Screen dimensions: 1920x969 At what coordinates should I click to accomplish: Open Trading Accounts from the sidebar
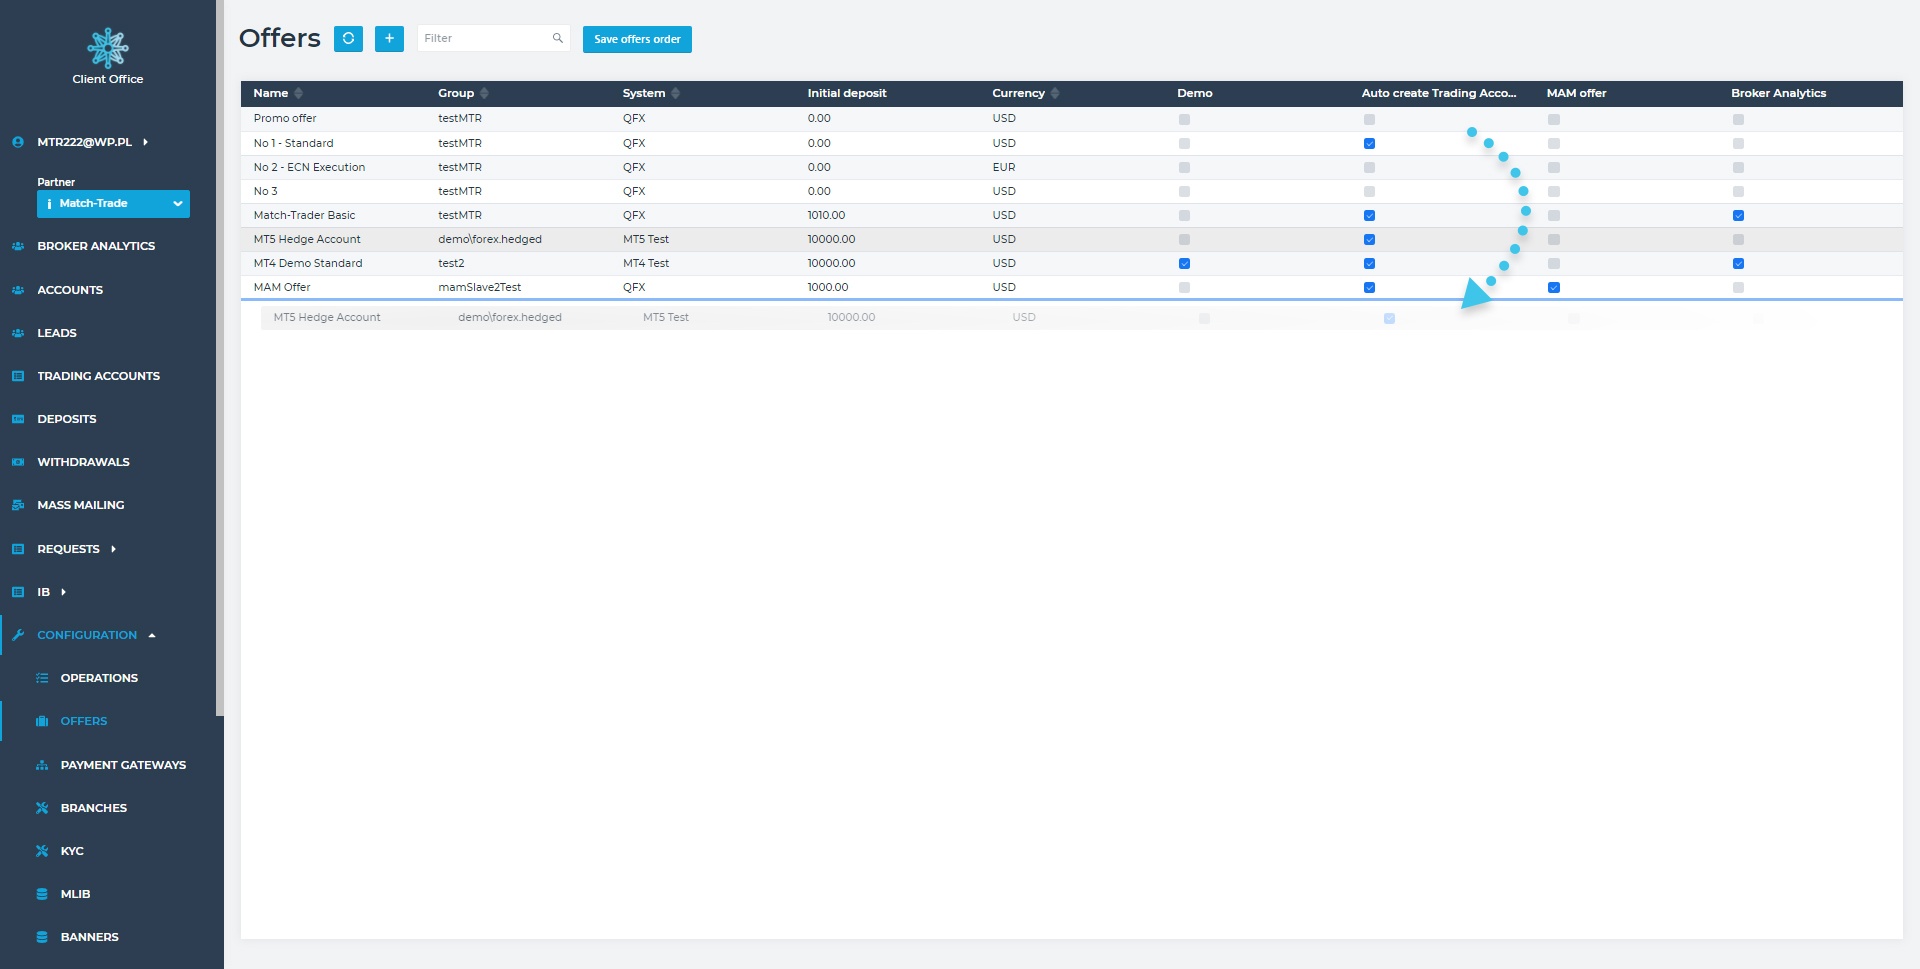click(x=98, y=376)
